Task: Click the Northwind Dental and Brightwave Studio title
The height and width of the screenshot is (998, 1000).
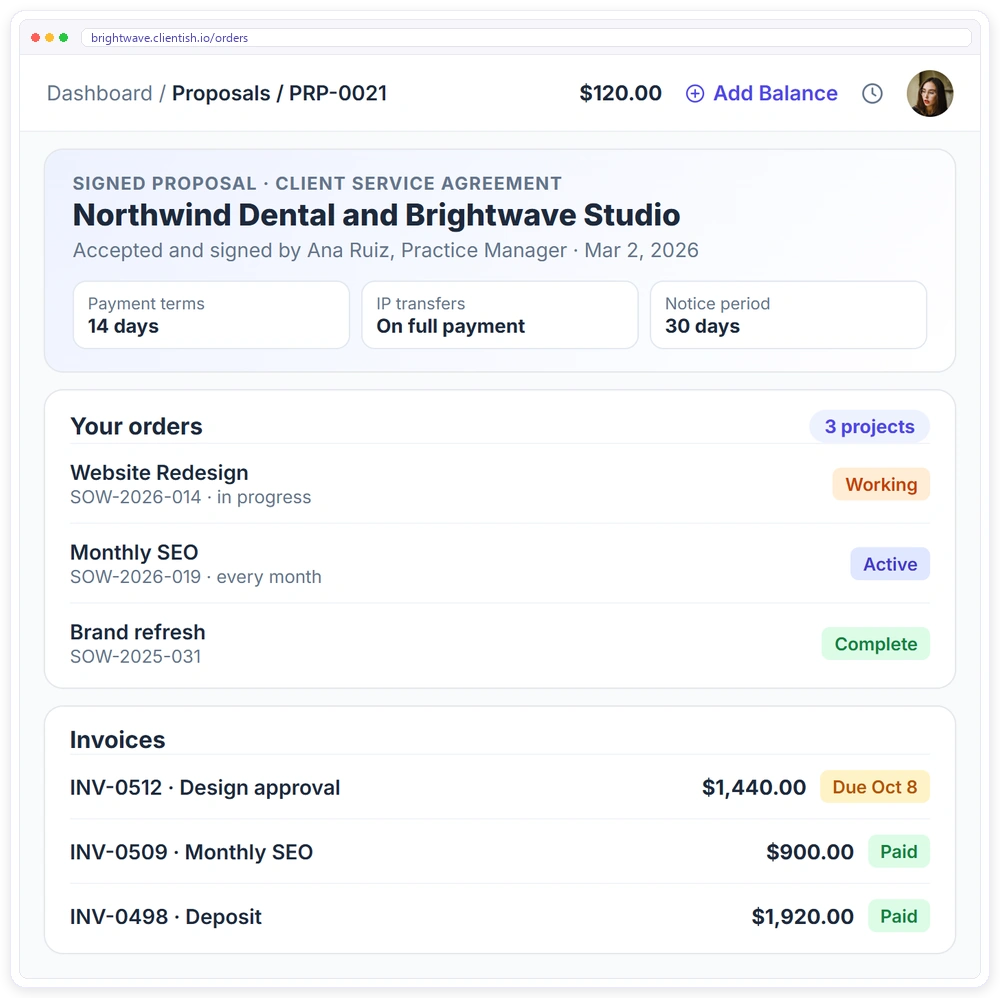Action: 376,215
